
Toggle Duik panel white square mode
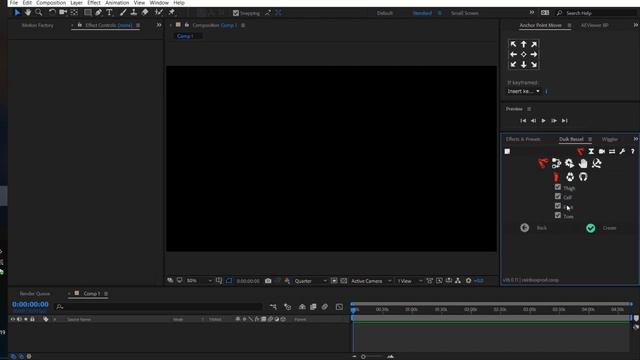tap(507, 151)
